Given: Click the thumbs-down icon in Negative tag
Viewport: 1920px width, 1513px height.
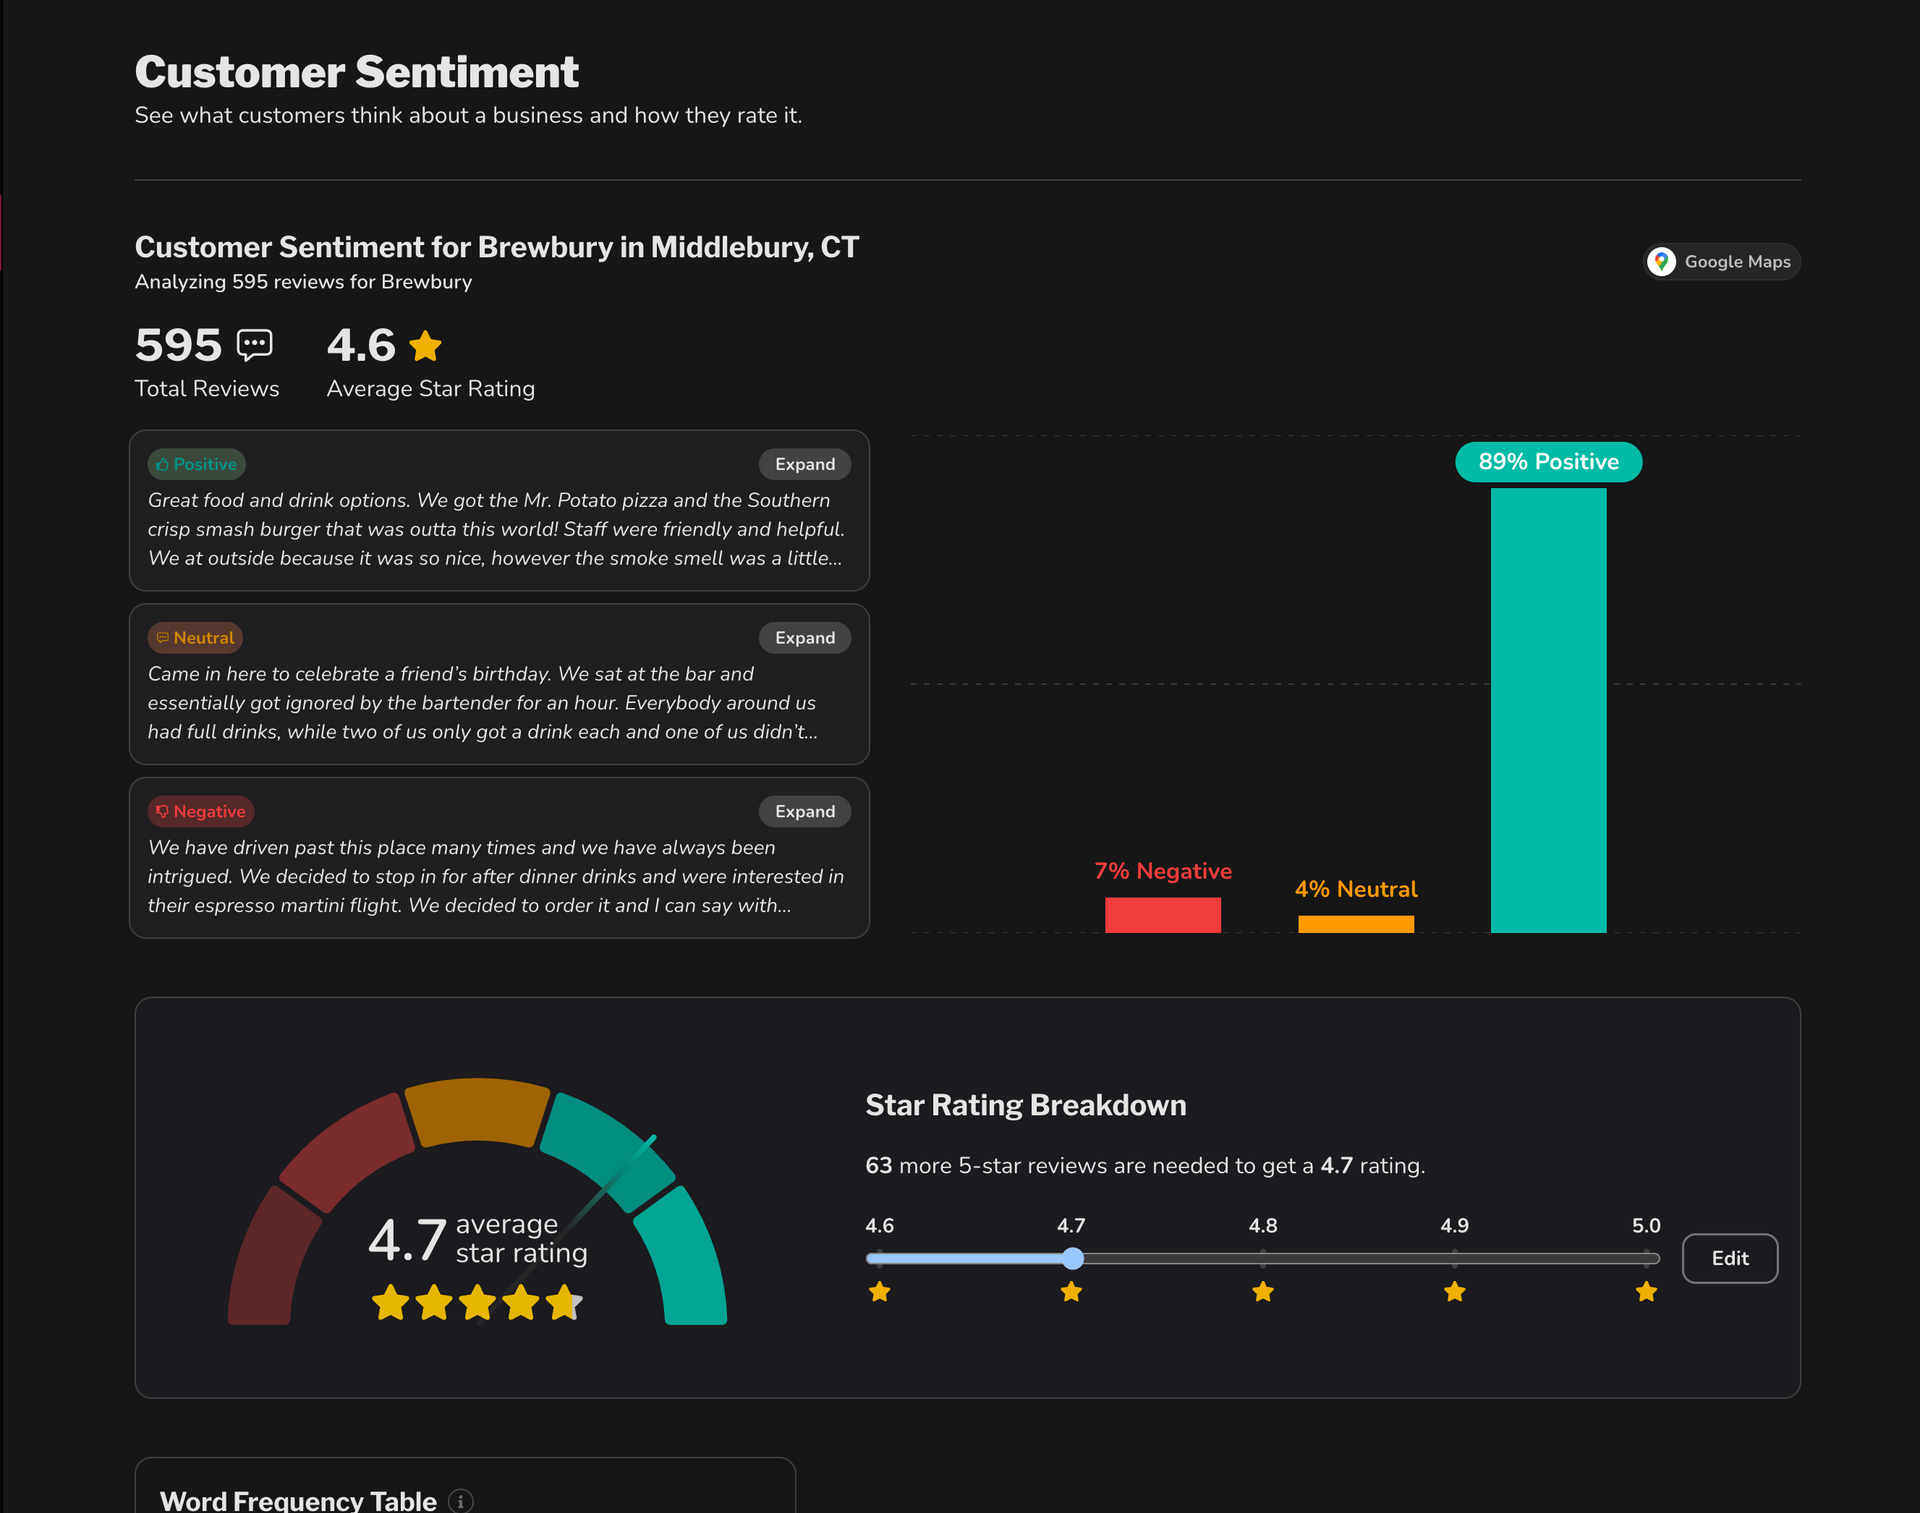Looking at the screenshot, I should click(162, 811).
